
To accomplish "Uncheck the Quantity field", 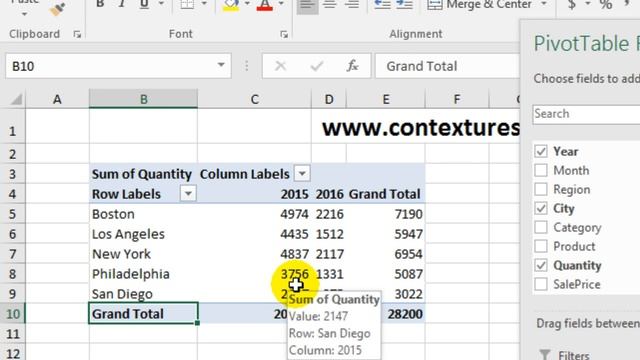I will pyautogui.click(x=541, y=265).
